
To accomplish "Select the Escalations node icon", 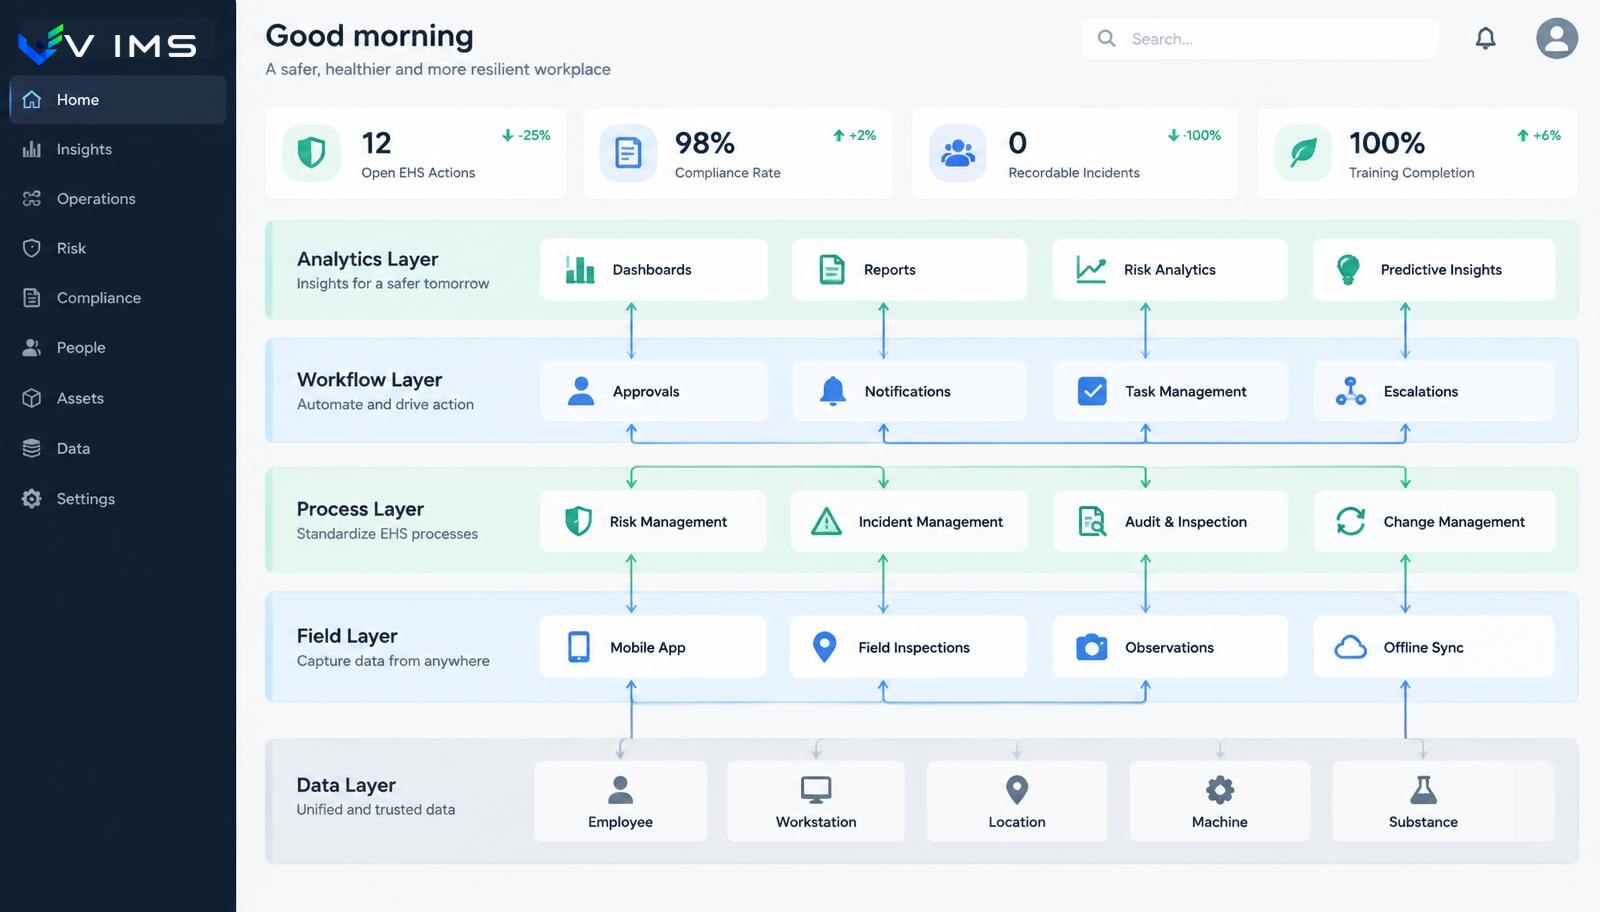I will [x=1351, y=391].
